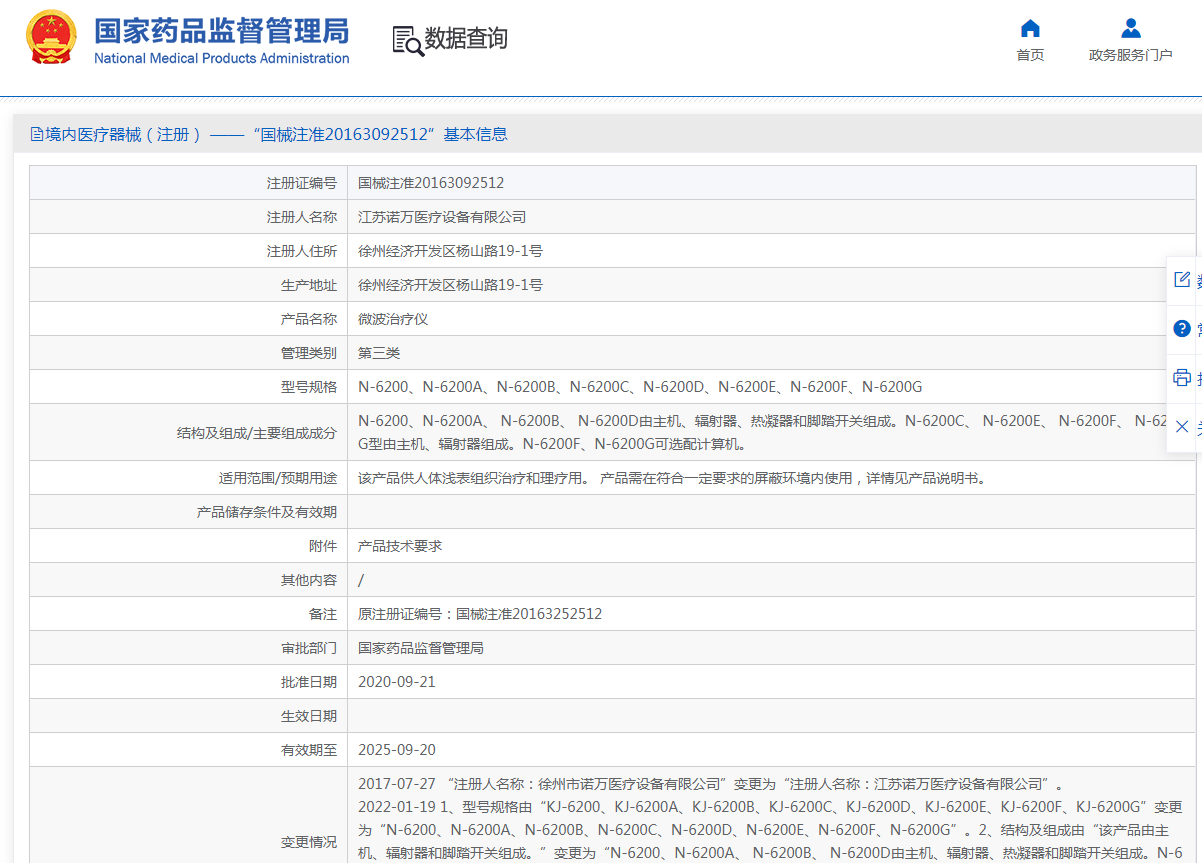Select 江苏诺万医疗设备有限公司 registrant name
This screenshot has width=1202, height=863.
[442, 217]
